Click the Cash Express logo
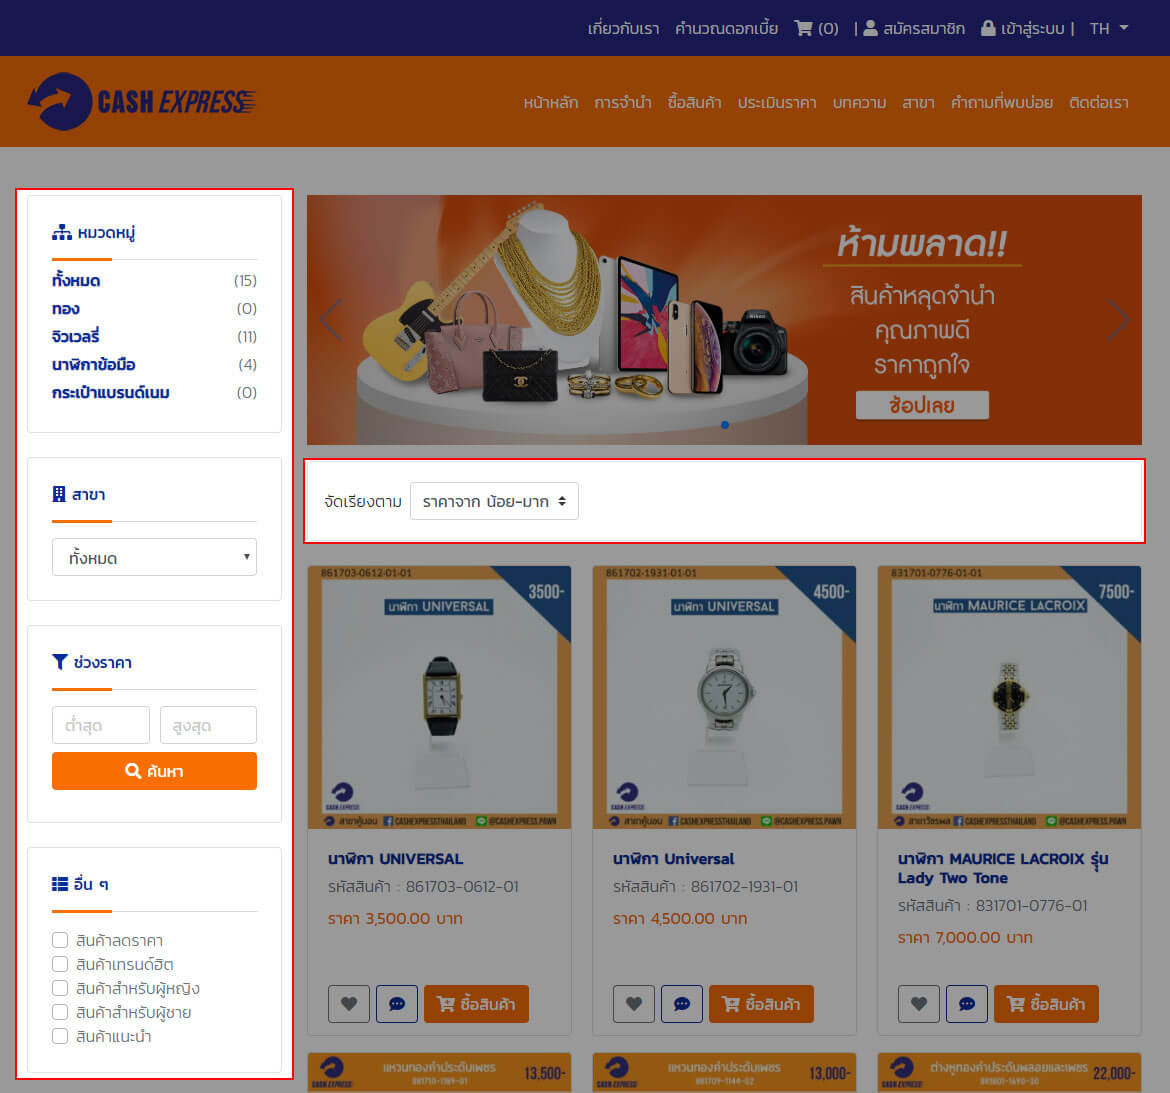 pos(142,101)
